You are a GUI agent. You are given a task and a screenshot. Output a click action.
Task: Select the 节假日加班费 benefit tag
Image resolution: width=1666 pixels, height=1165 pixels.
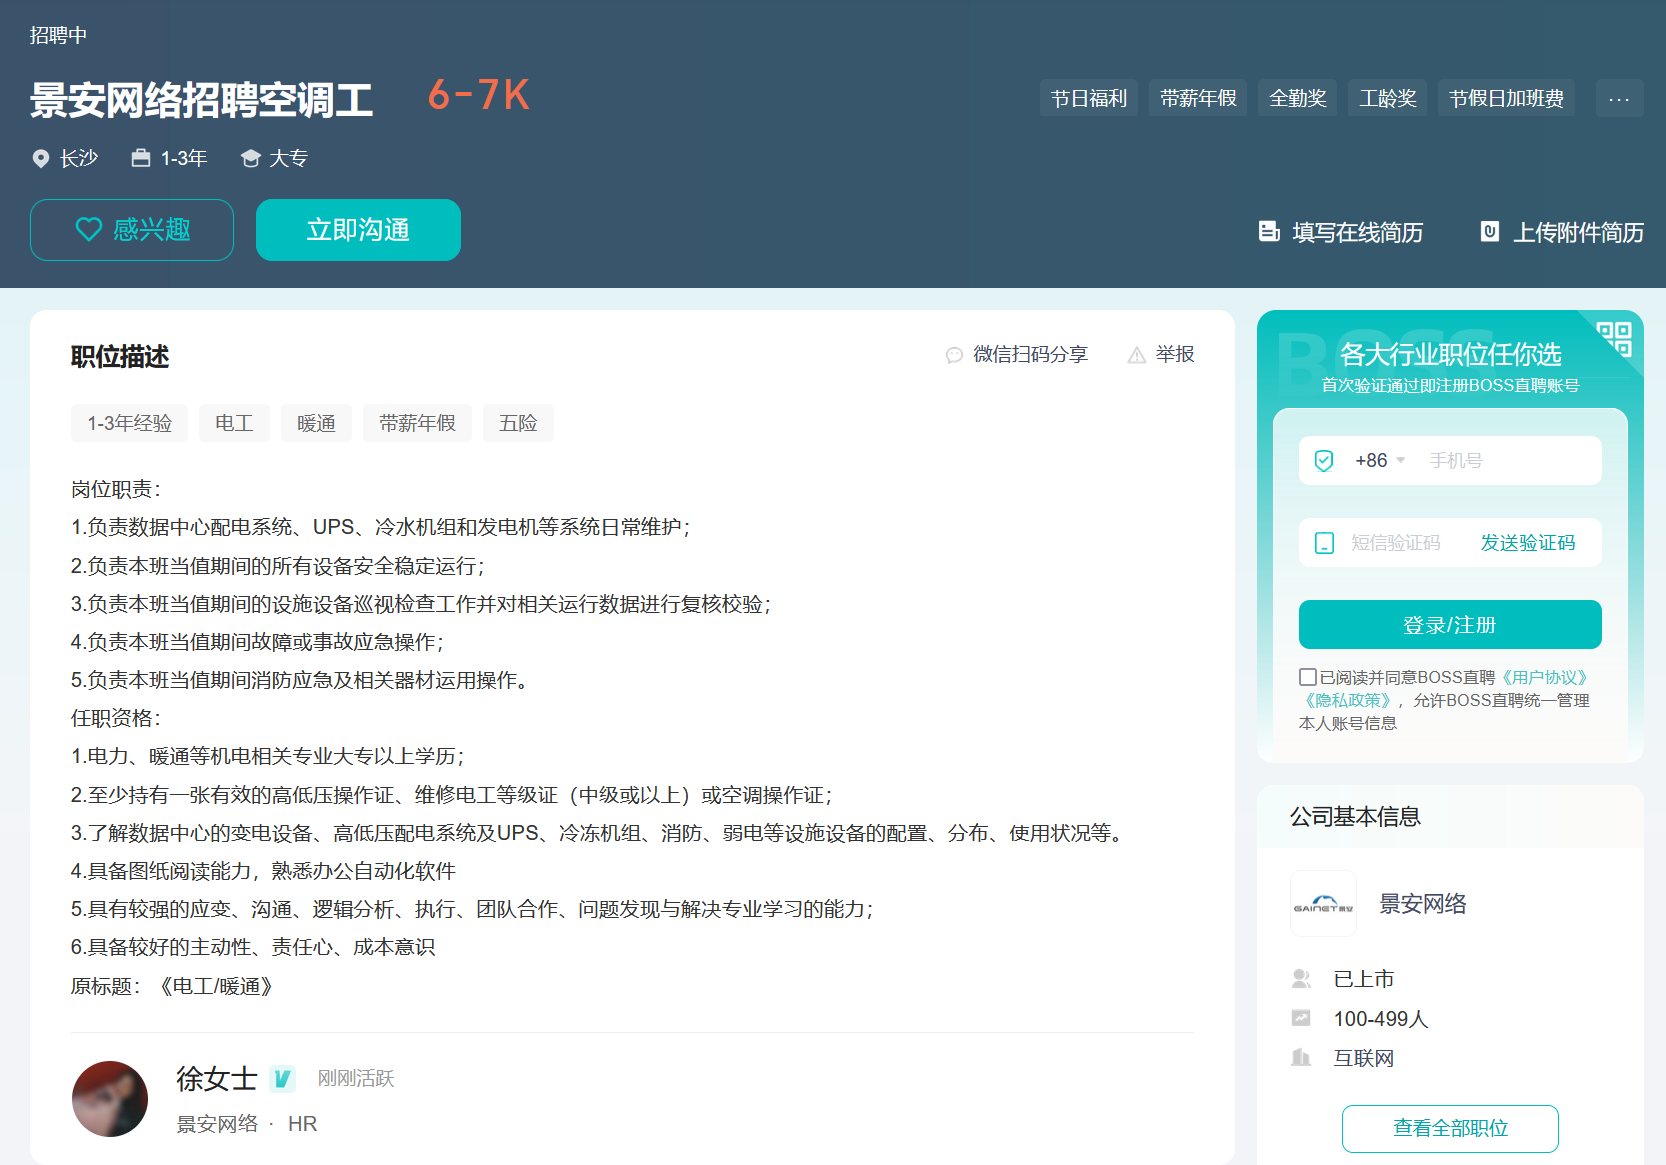pyautogui.click(x=1506, y=98)
